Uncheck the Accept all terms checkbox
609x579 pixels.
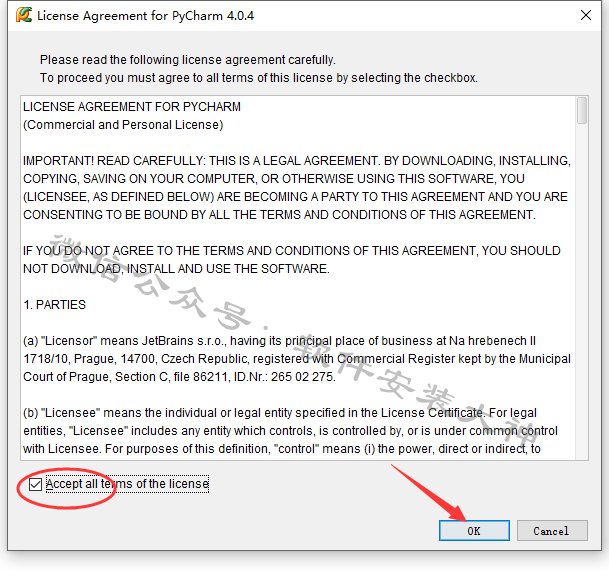[x=35, y=484]
